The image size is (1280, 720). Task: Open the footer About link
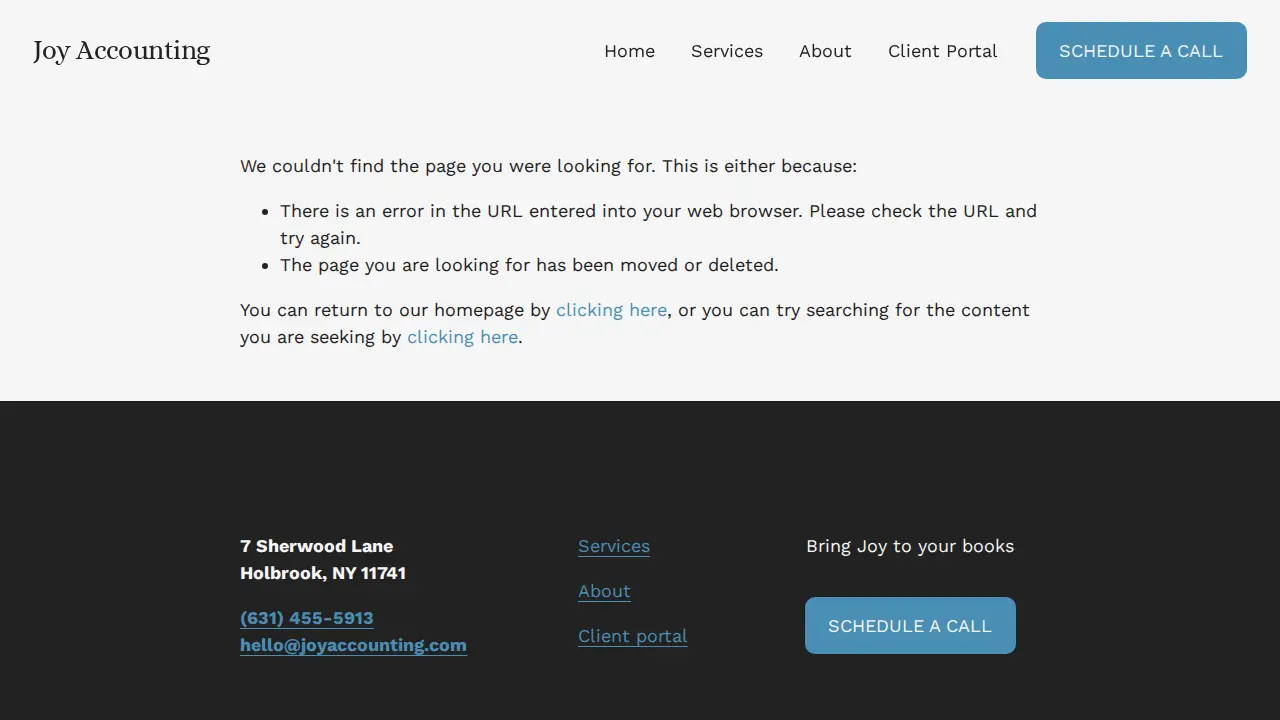pyautogui.click(x=604, y=591)
